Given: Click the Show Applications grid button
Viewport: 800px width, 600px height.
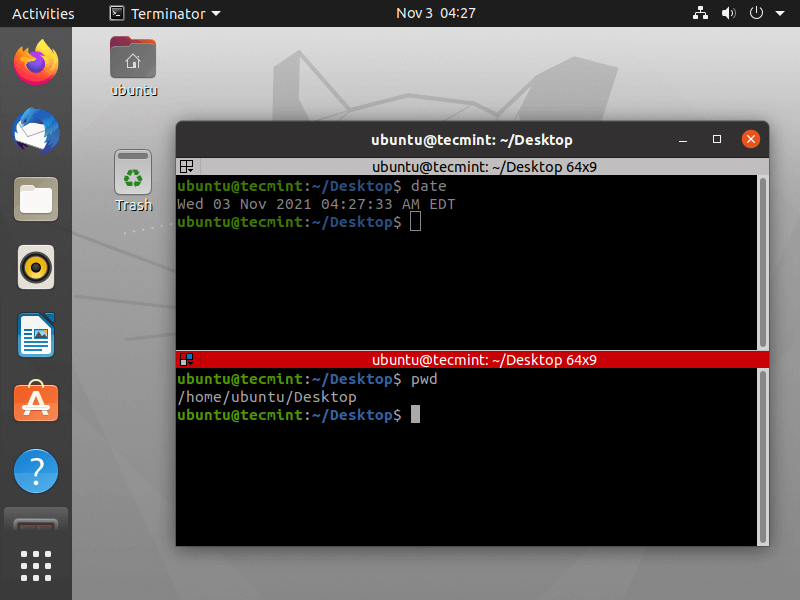Looking at the screenshot, I should 35,565.
